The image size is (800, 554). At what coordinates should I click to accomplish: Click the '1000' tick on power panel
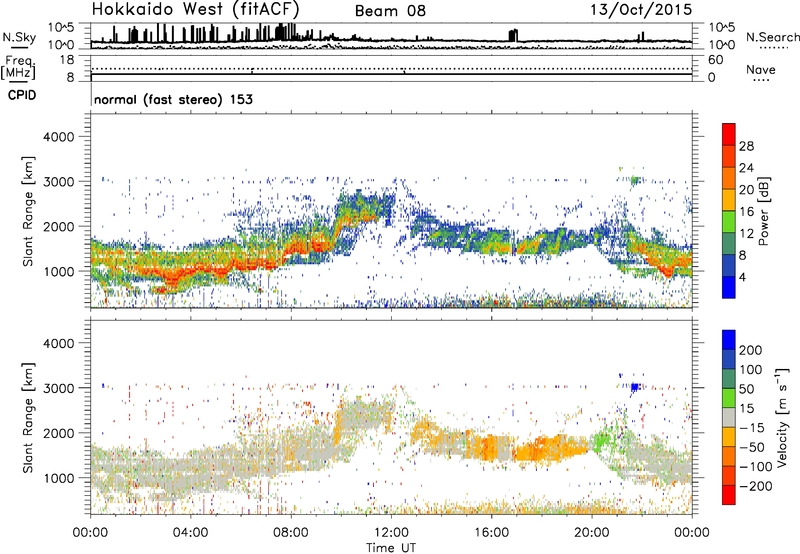point(59,271)
